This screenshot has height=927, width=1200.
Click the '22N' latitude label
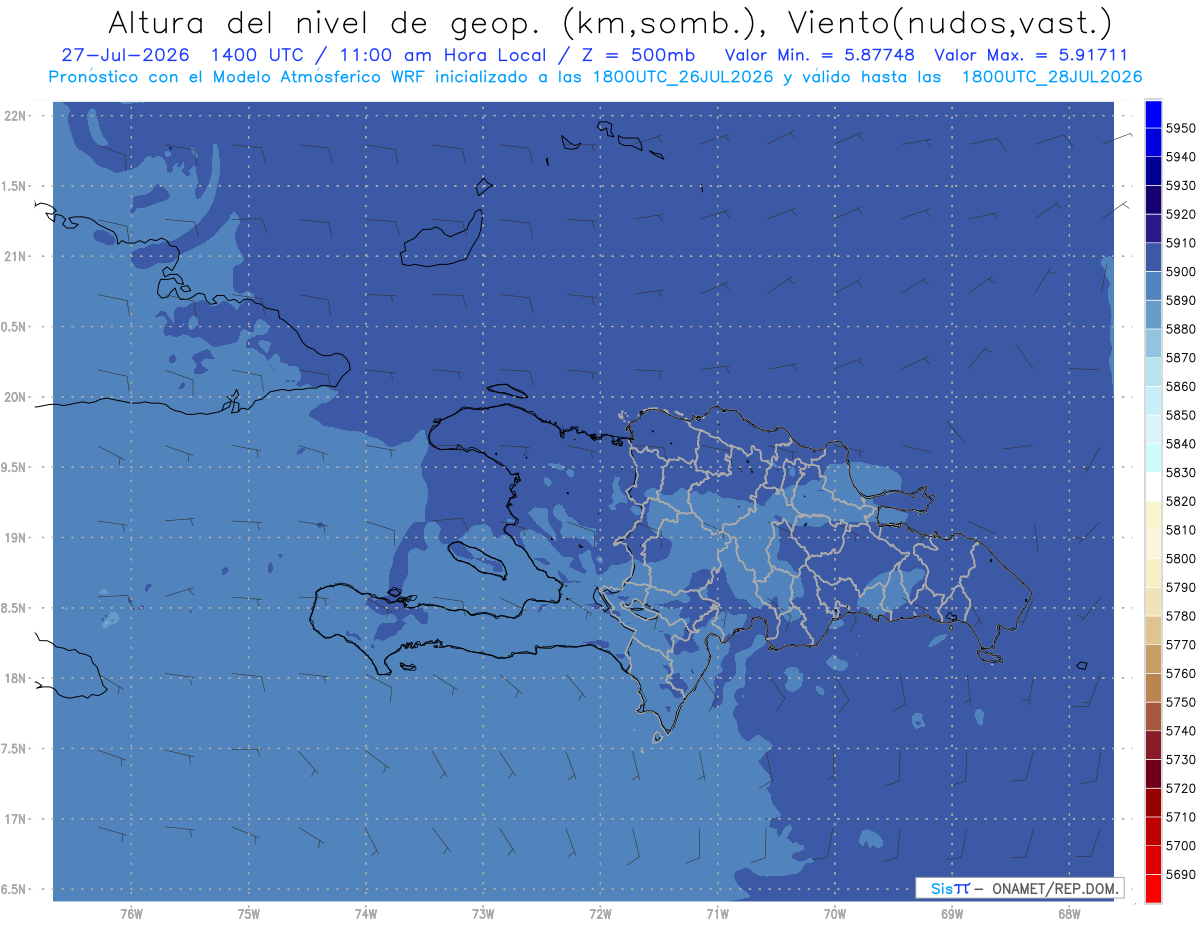point(15,116)
